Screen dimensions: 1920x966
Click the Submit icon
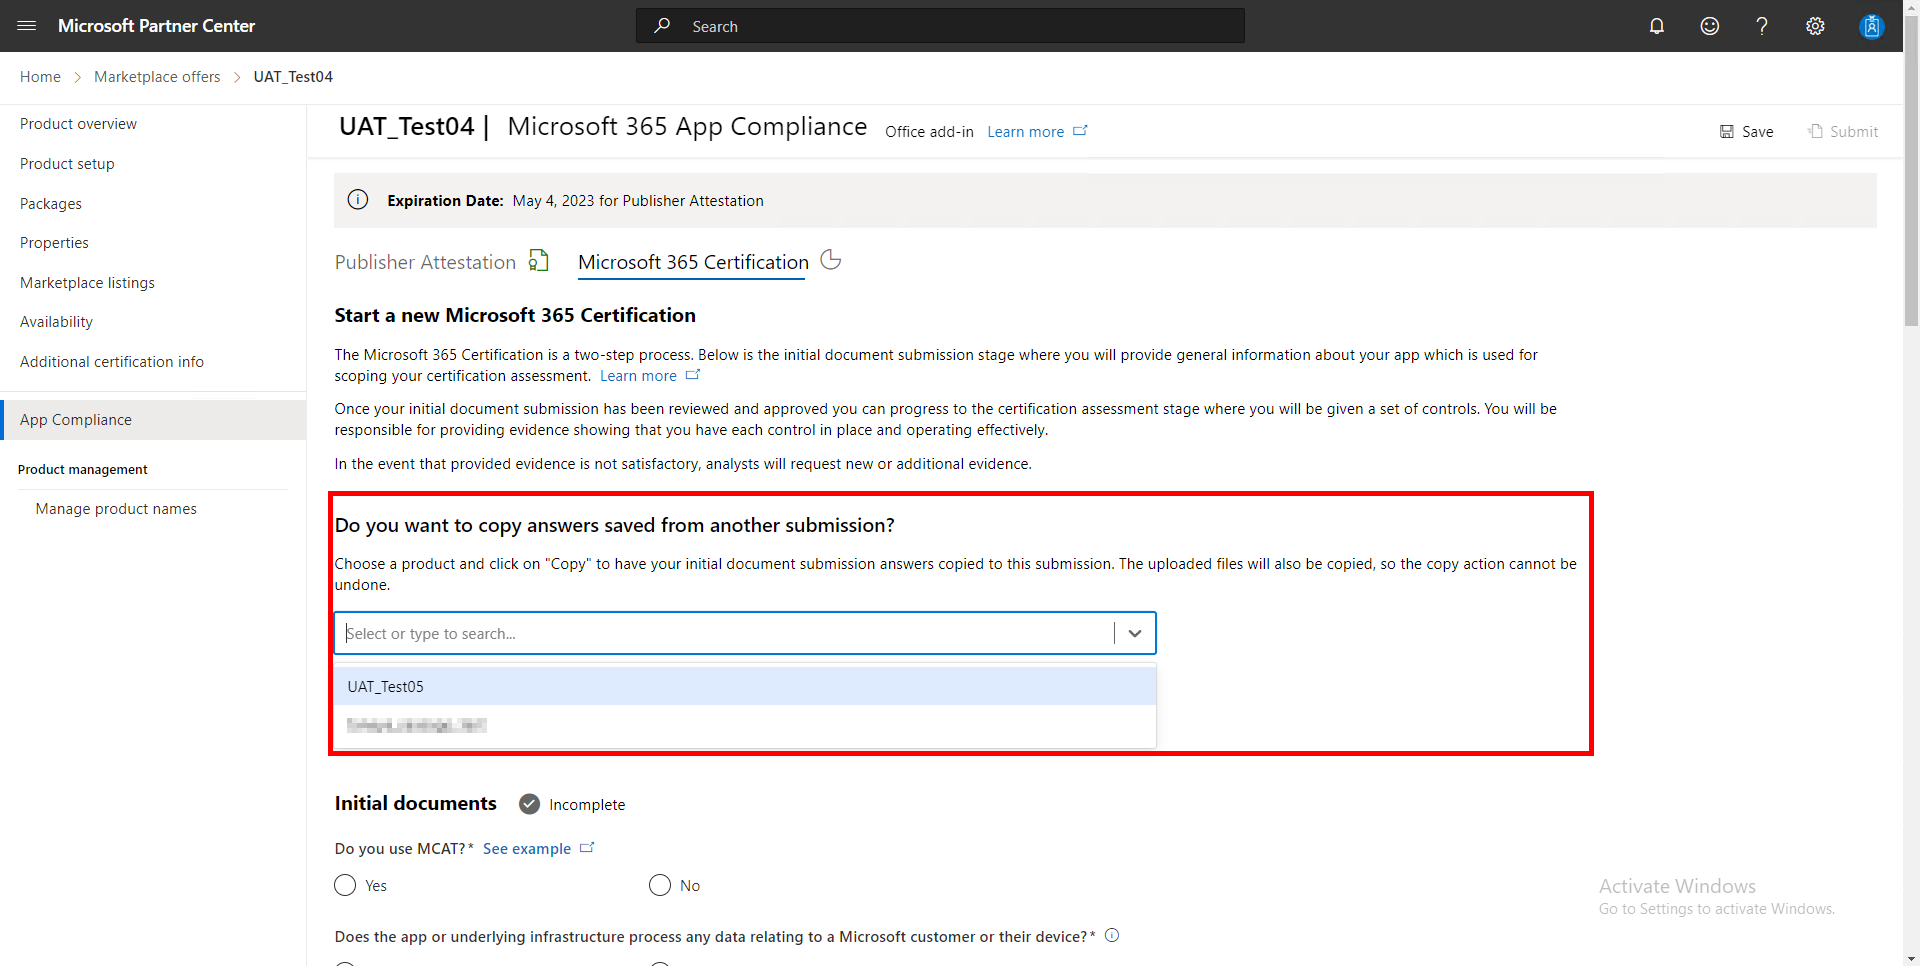[1815, 131]
